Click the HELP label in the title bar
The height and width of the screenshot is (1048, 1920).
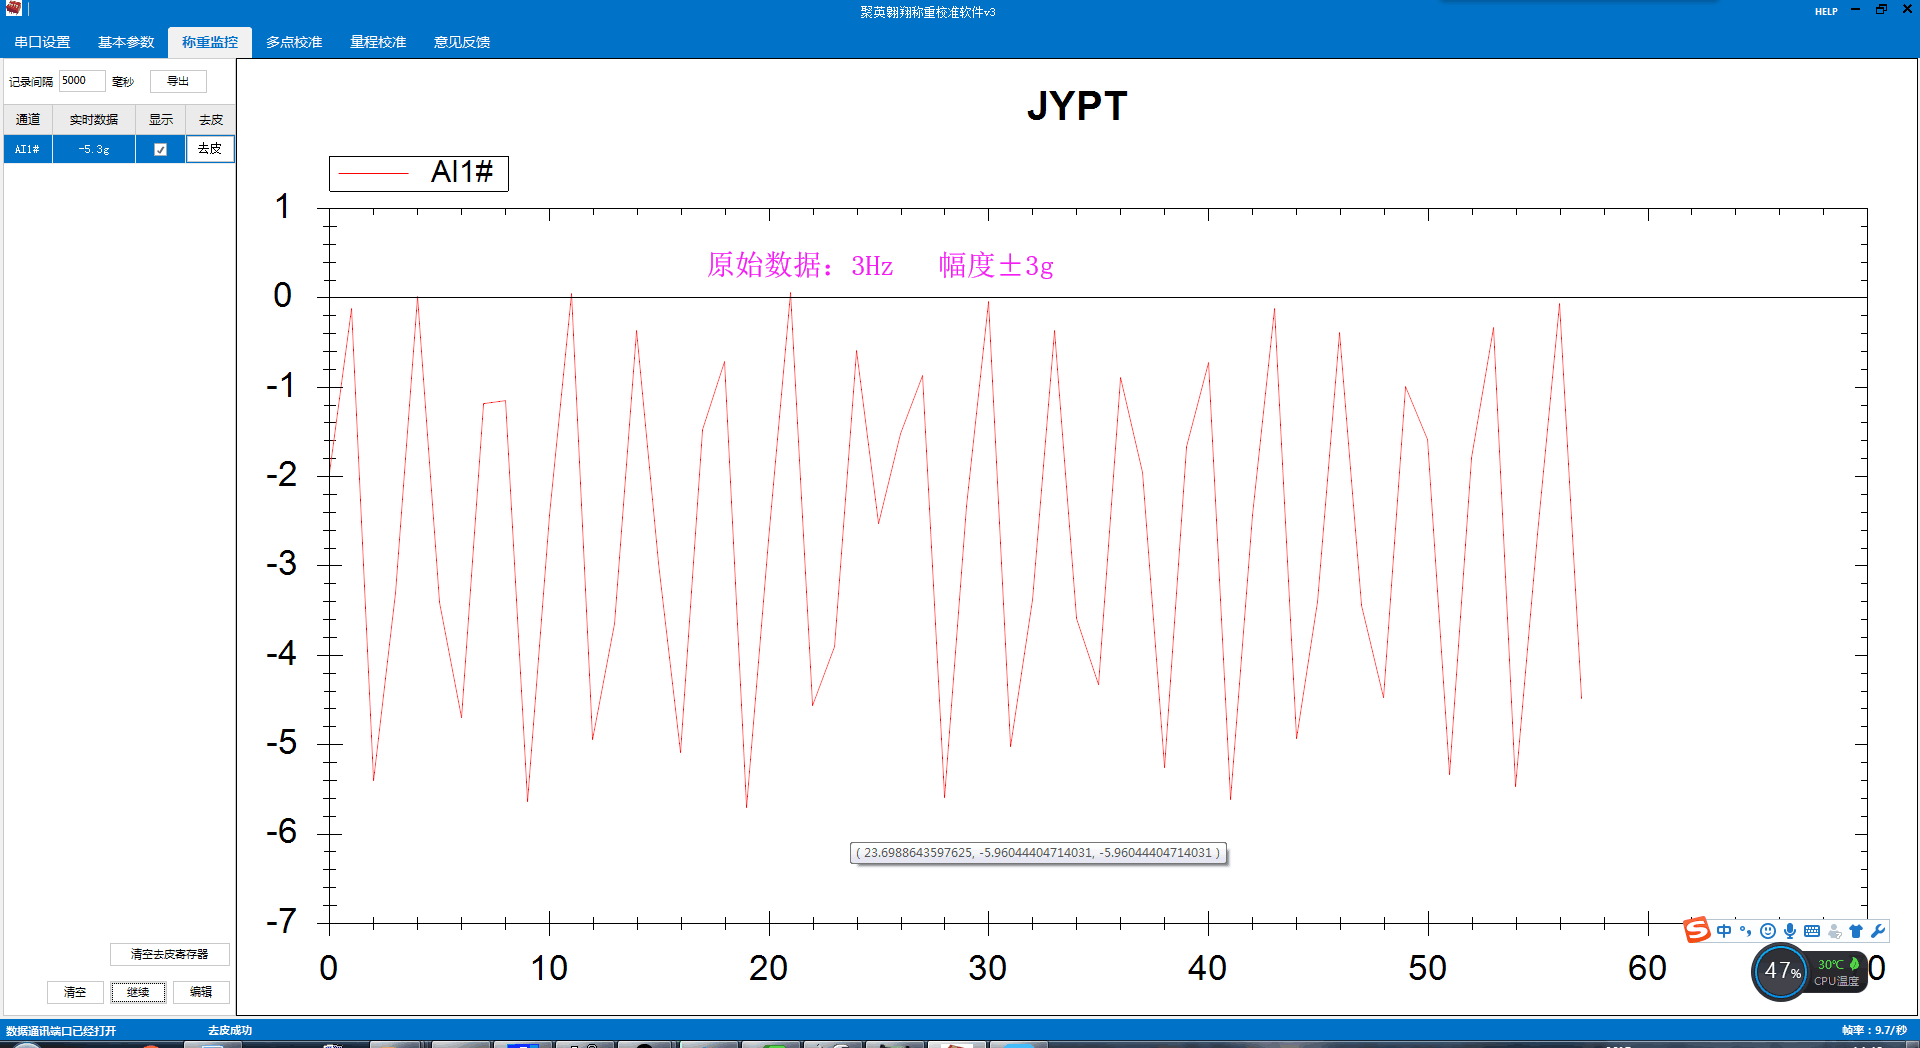click(x=1826, y=11)
